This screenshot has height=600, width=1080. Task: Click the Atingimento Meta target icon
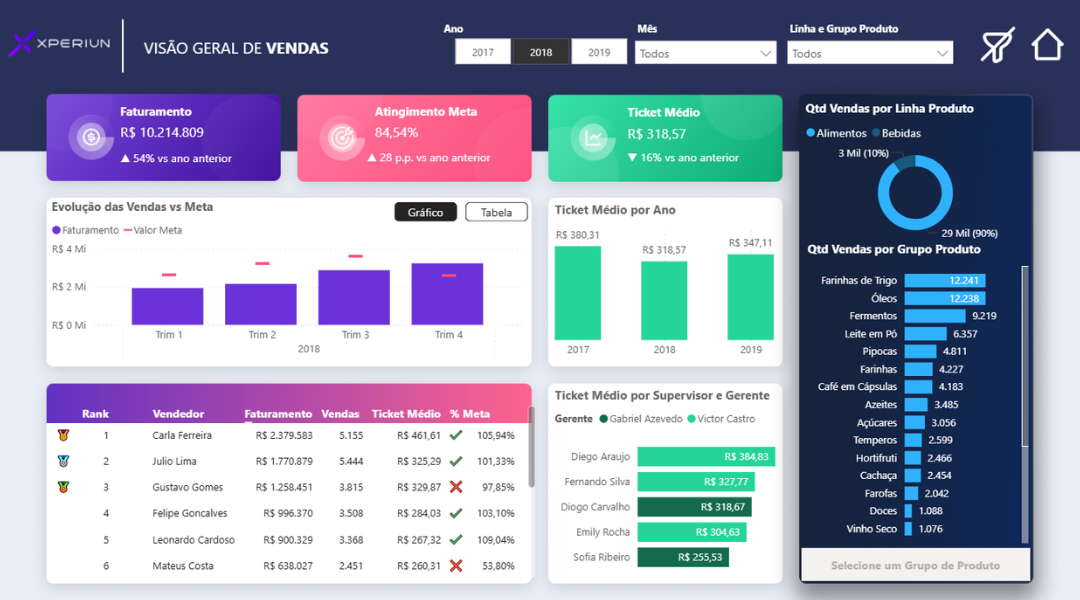point(341,137)
